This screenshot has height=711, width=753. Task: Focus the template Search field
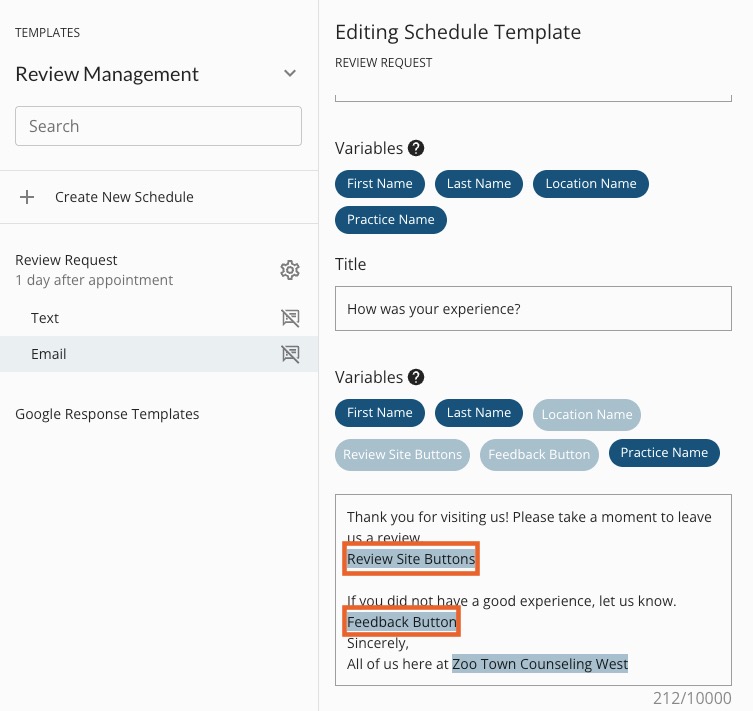pos(158,126)
